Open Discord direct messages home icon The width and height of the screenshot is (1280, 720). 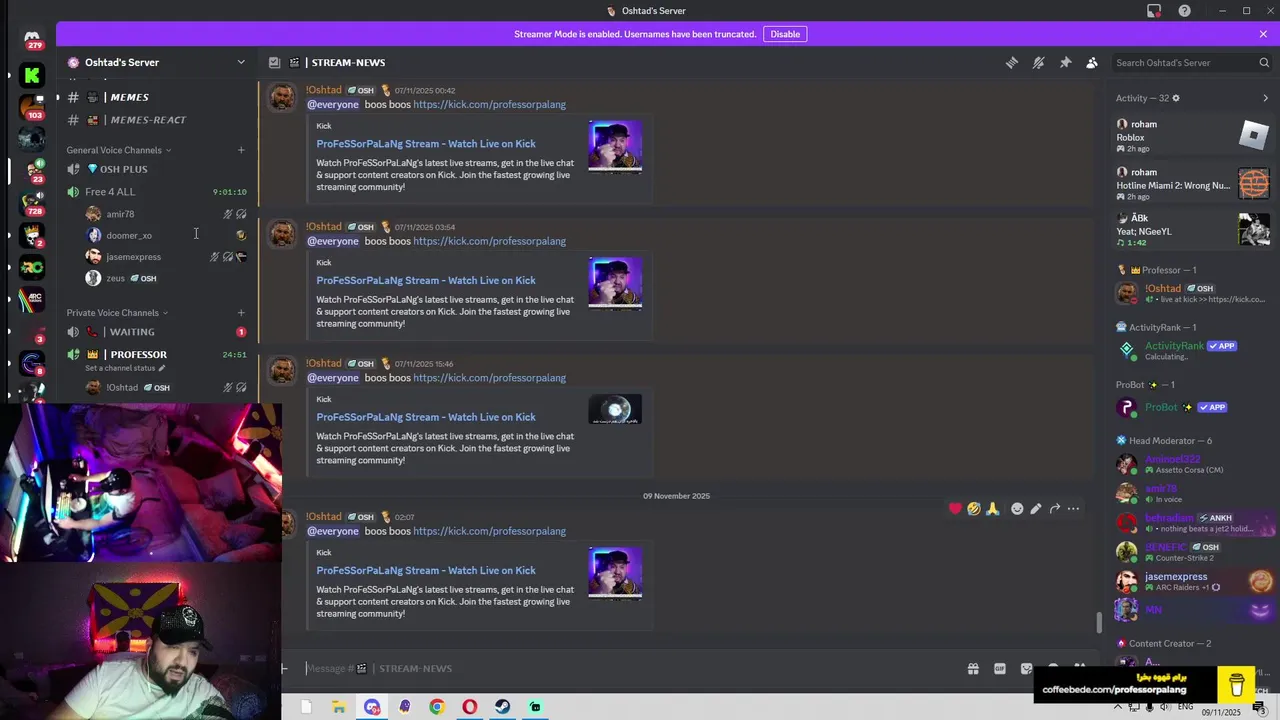point(32,39)
